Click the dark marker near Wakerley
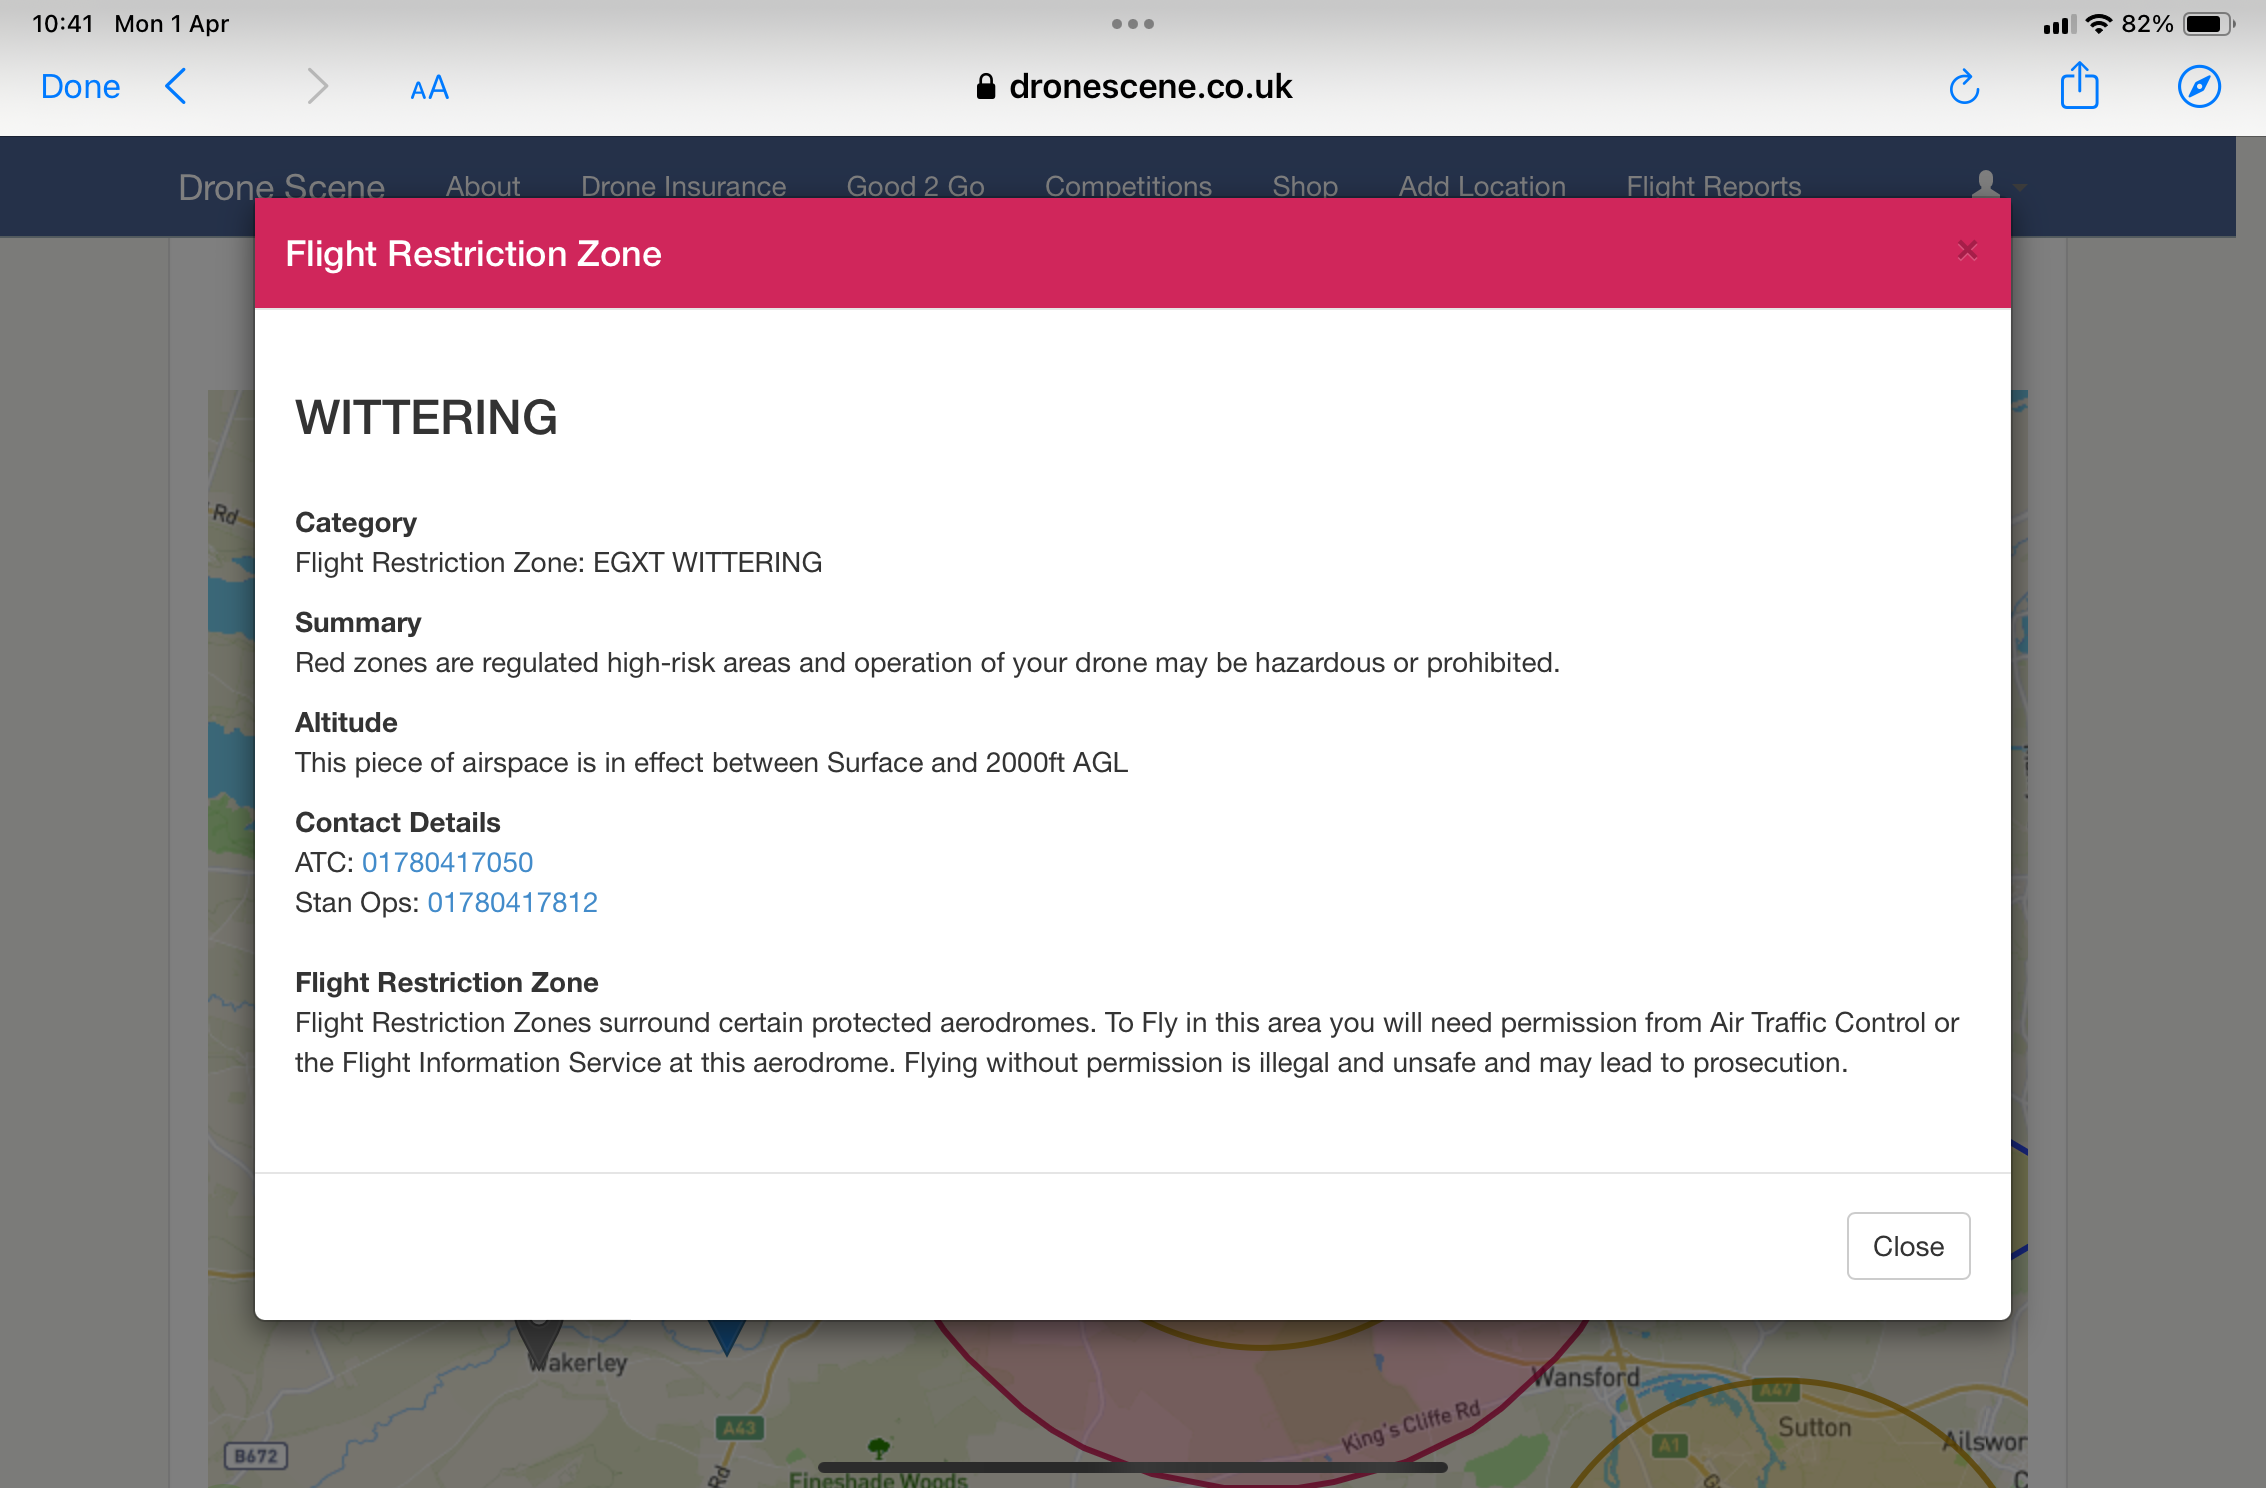This screenshot has width=2266, height=1488. (539, 1337)
